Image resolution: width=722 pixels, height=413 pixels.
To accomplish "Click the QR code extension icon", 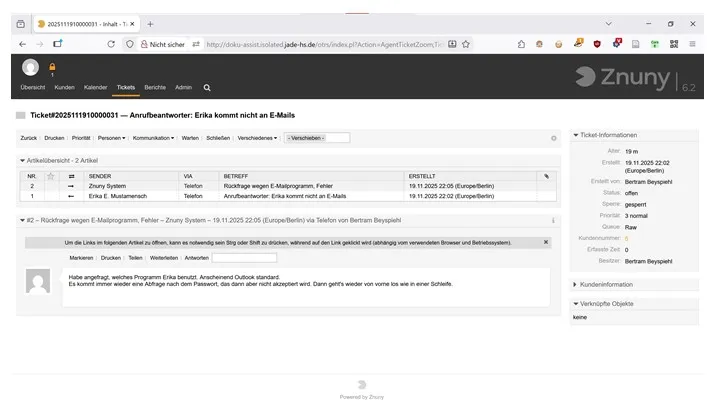I will (672, 44).
